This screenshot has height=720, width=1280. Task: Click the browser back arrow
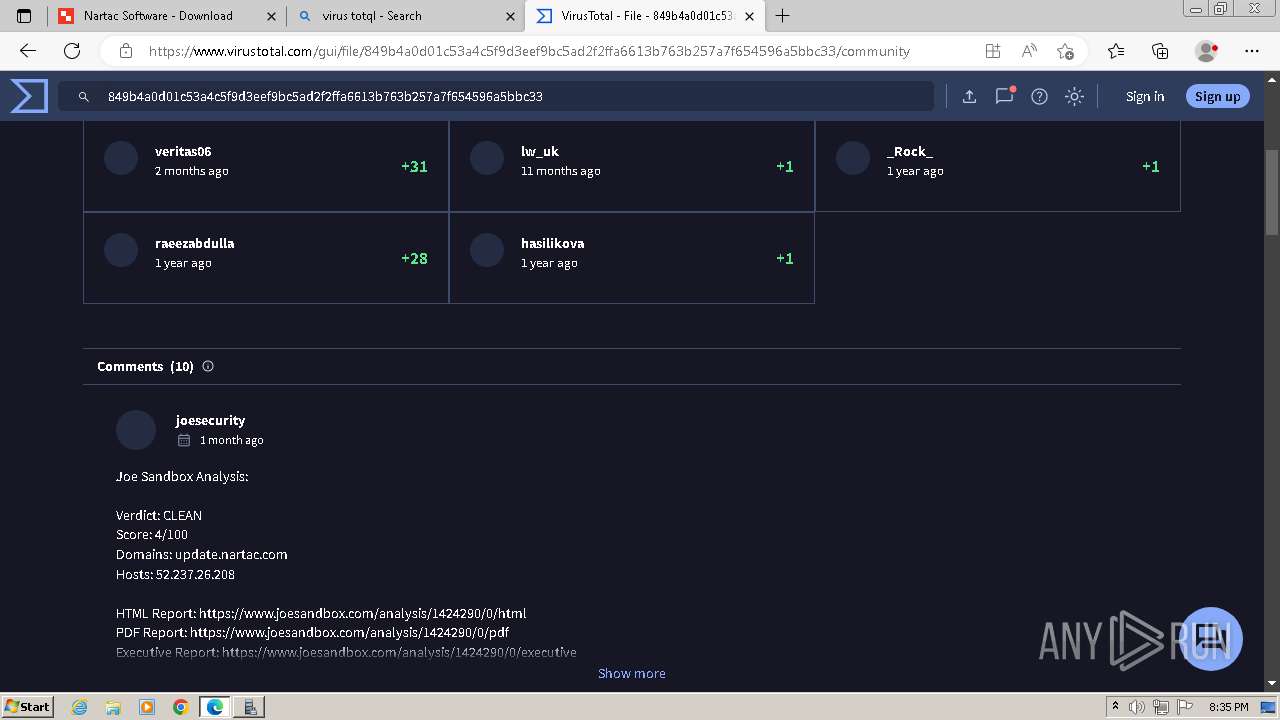[28, 51]
